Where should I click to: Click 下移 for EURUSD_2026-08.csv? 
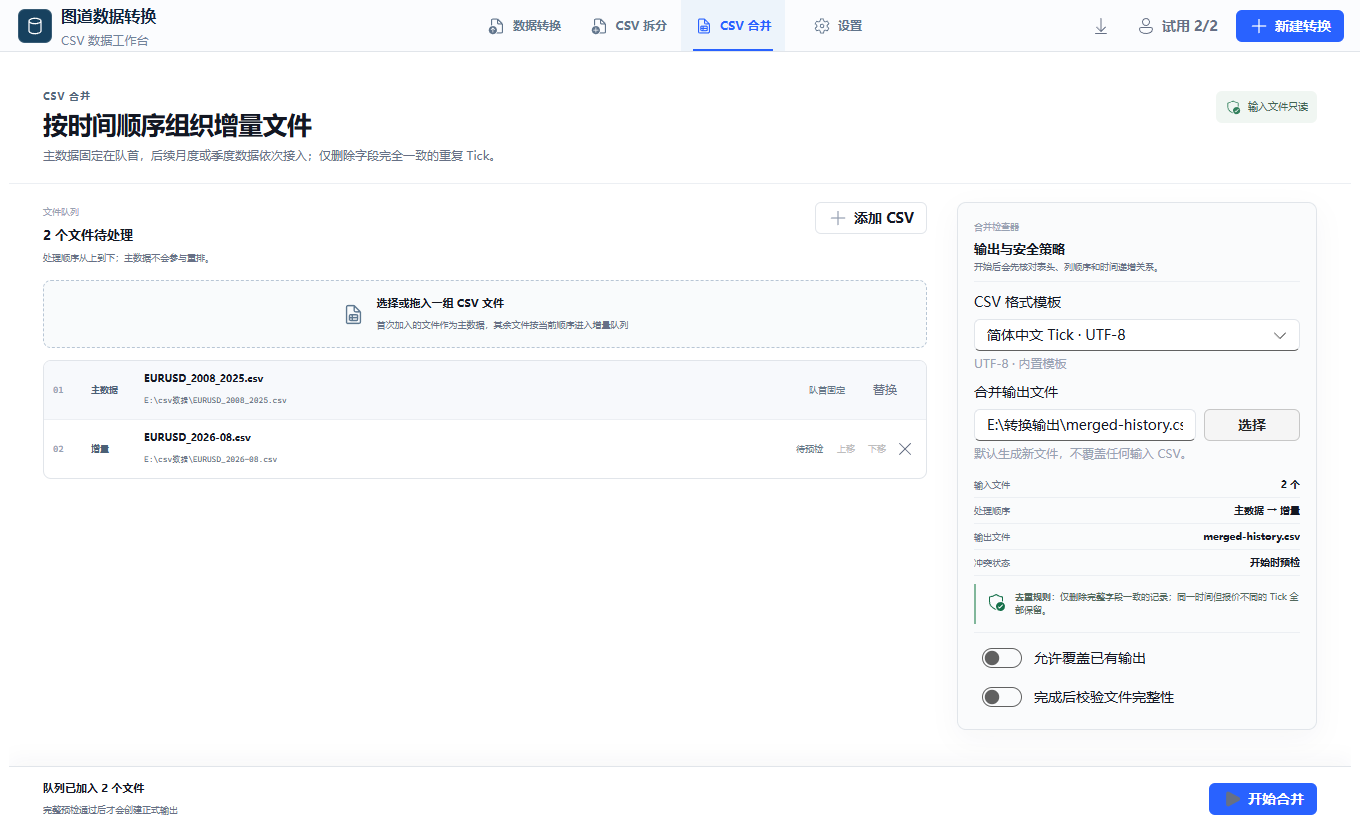tap(877, 449)
